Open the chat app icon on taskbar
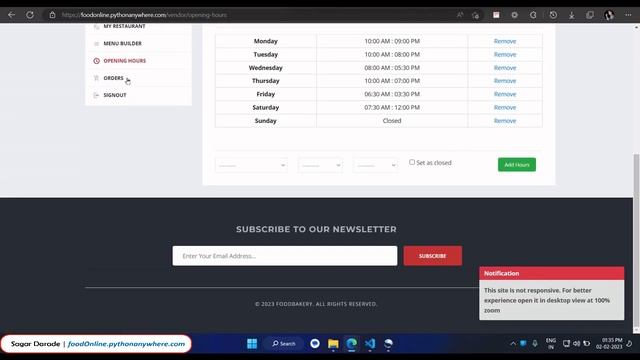This screenshot has height=360, width=640. 315,344
